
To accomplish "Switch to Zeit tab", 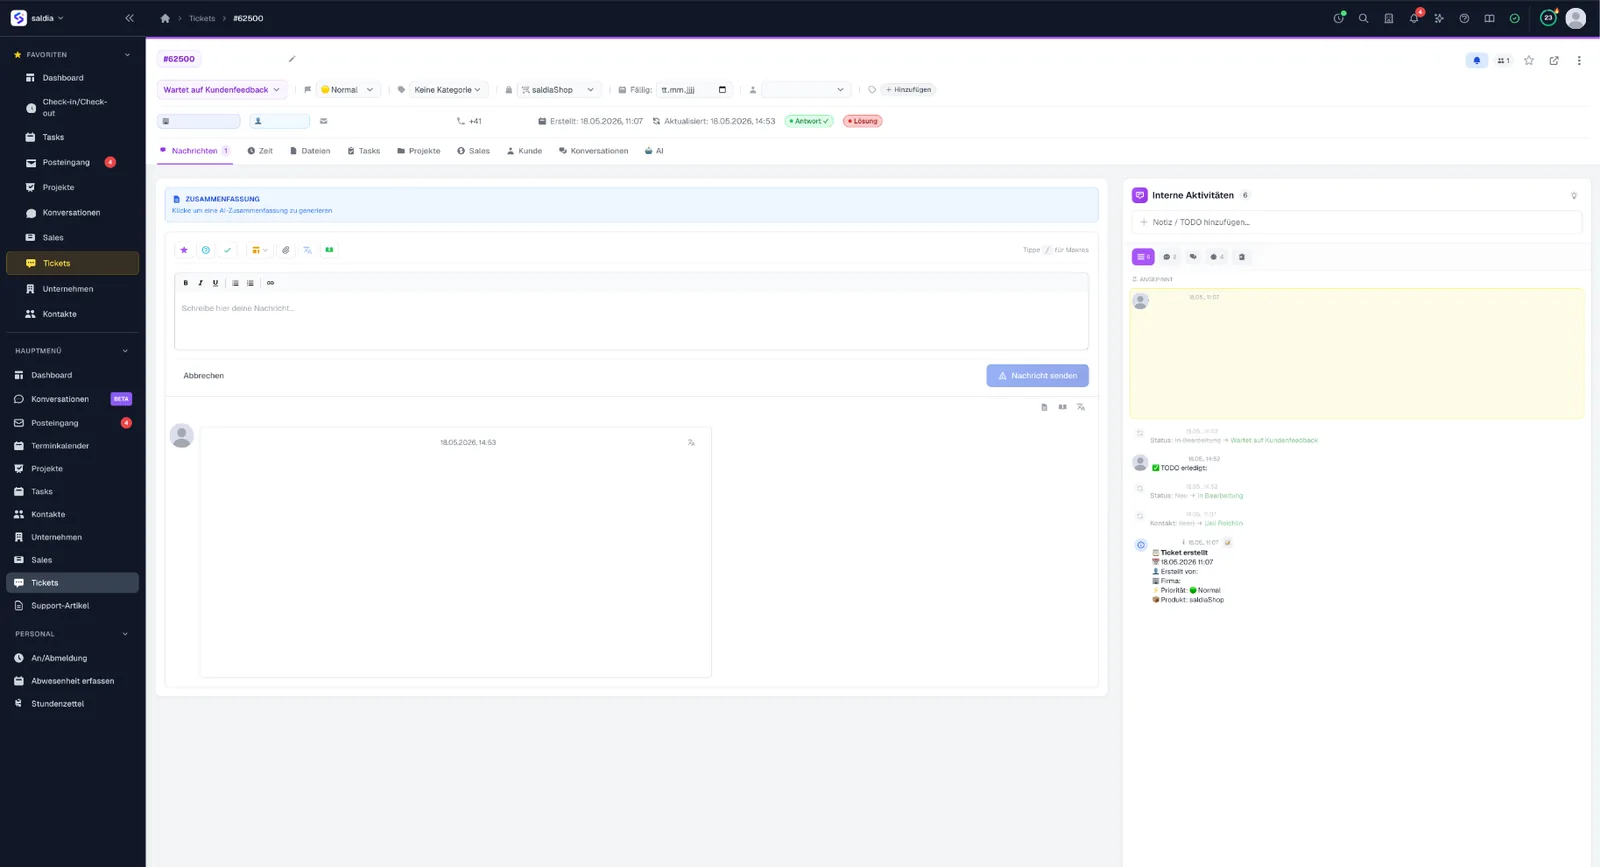I will click(x=260, y=151).
